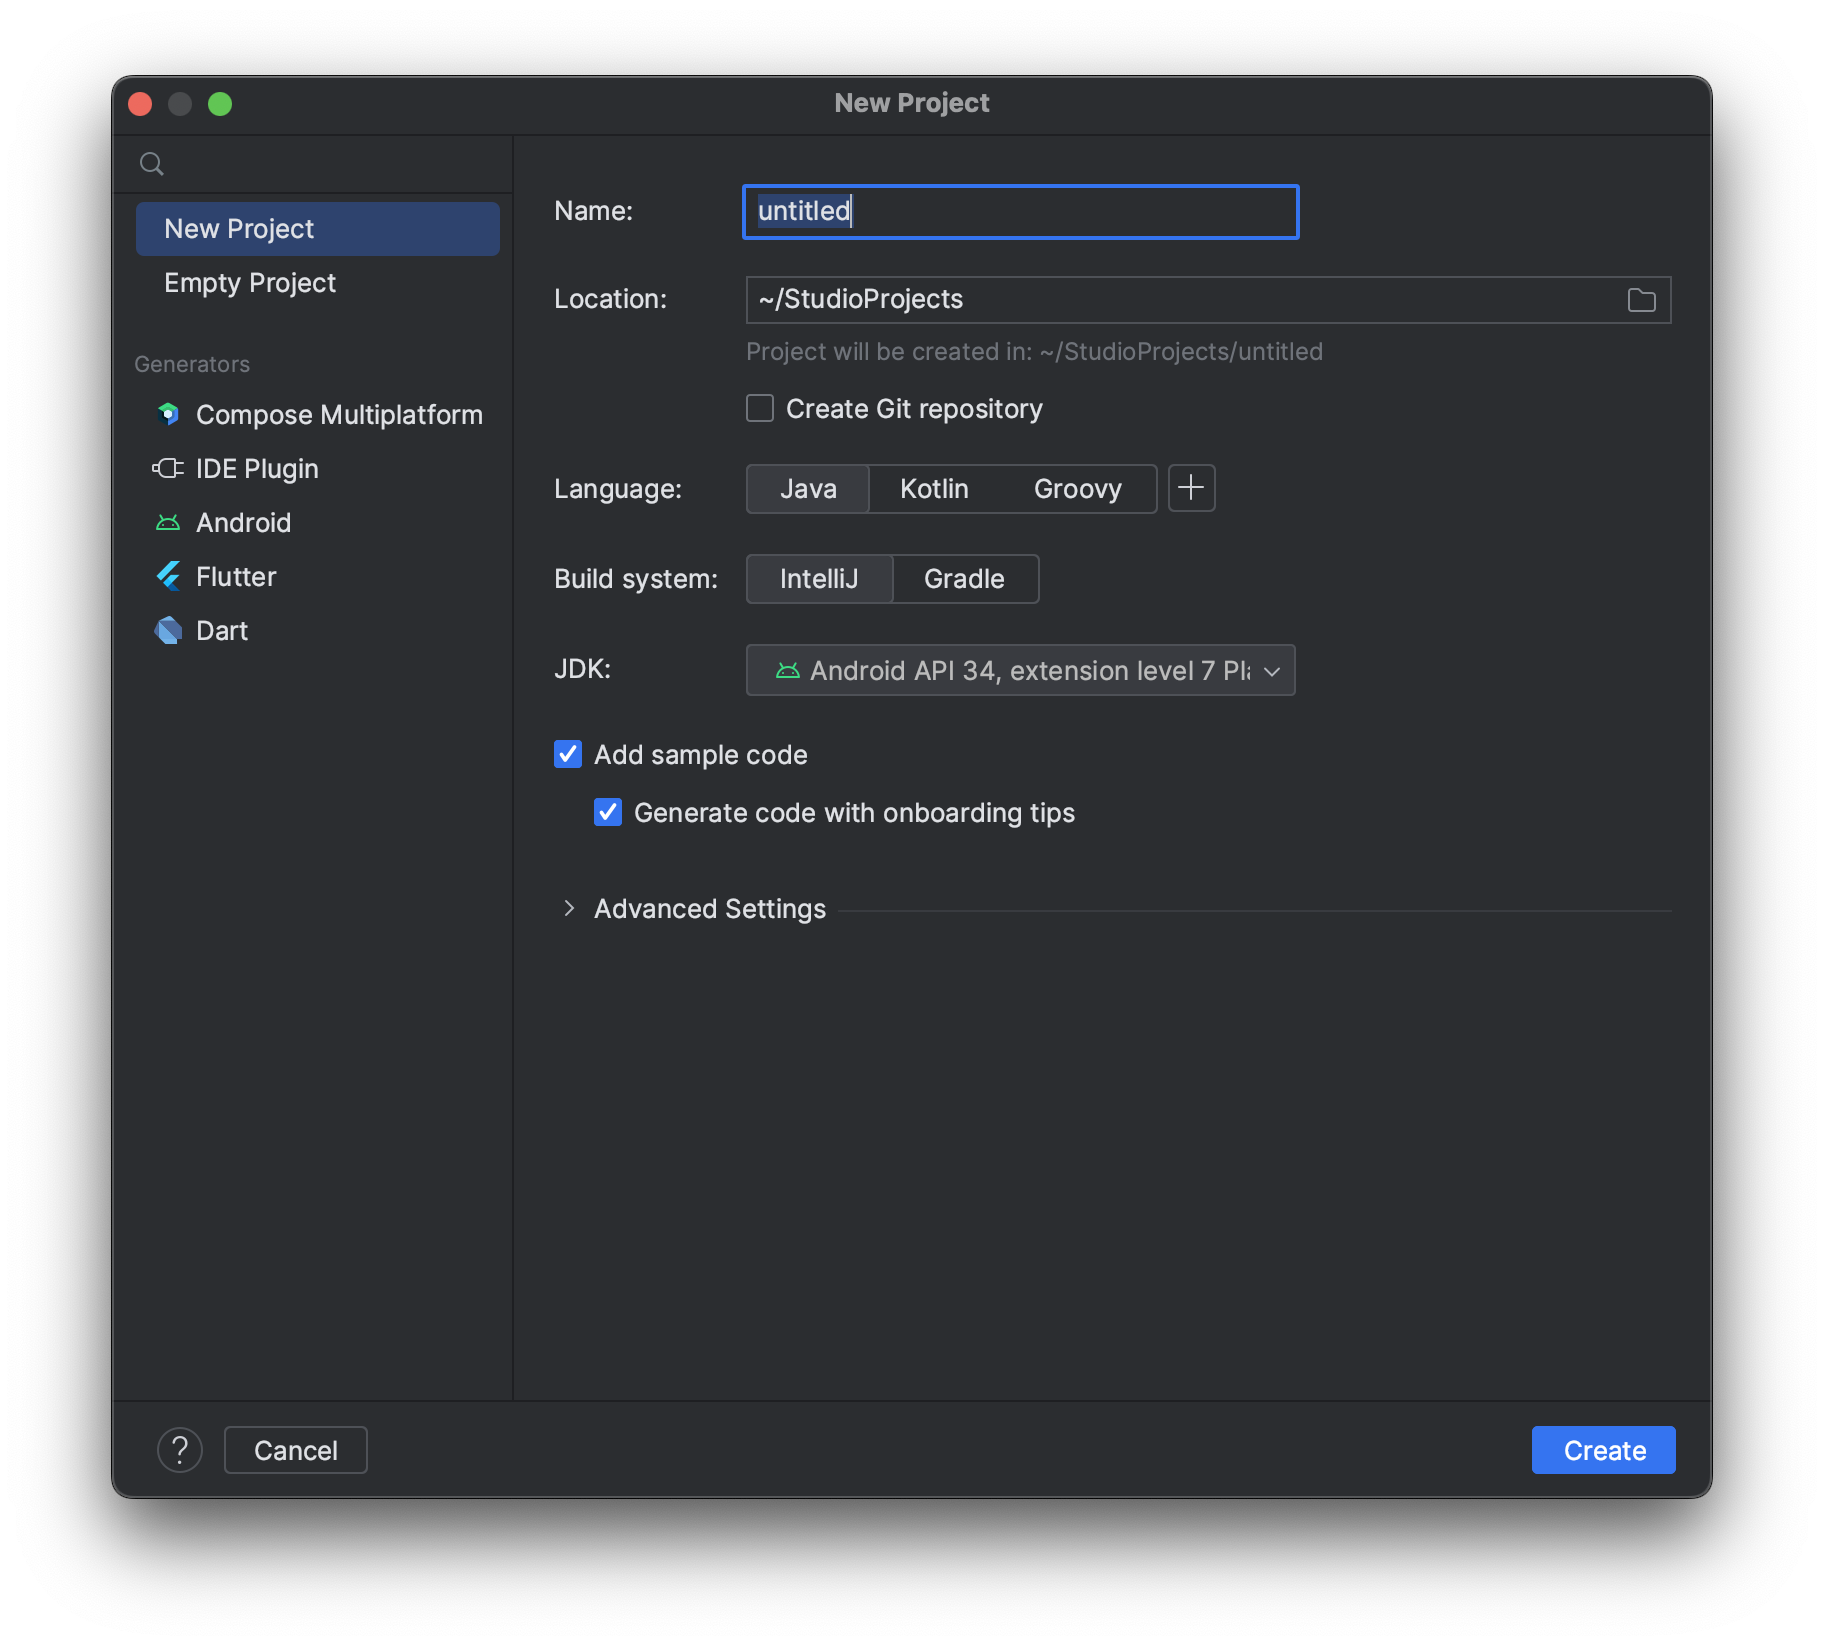Select Kotlin as the language
1824x1646 pixels.
pyautogui.click(x=934, y=488)
